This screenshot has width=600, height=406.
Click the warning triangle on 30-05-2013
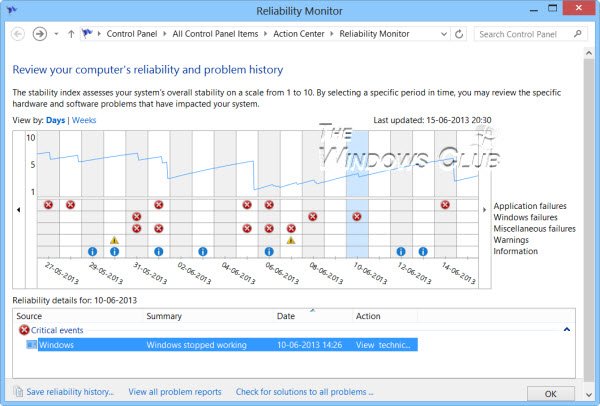click(x=114, y=240)
